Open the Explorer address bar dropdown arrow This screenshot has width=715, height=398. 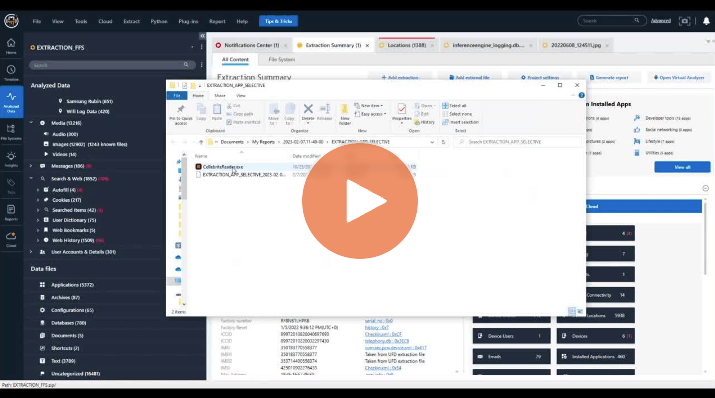tap(432, 142)
